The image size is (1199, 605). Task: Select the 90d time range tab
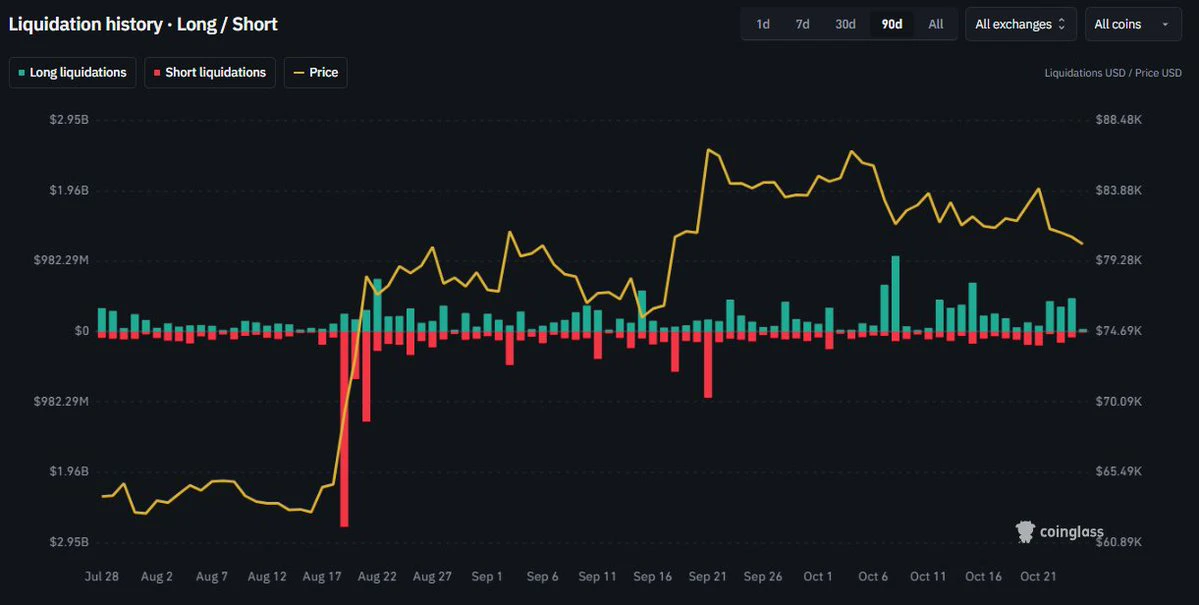tap(892, 24)
